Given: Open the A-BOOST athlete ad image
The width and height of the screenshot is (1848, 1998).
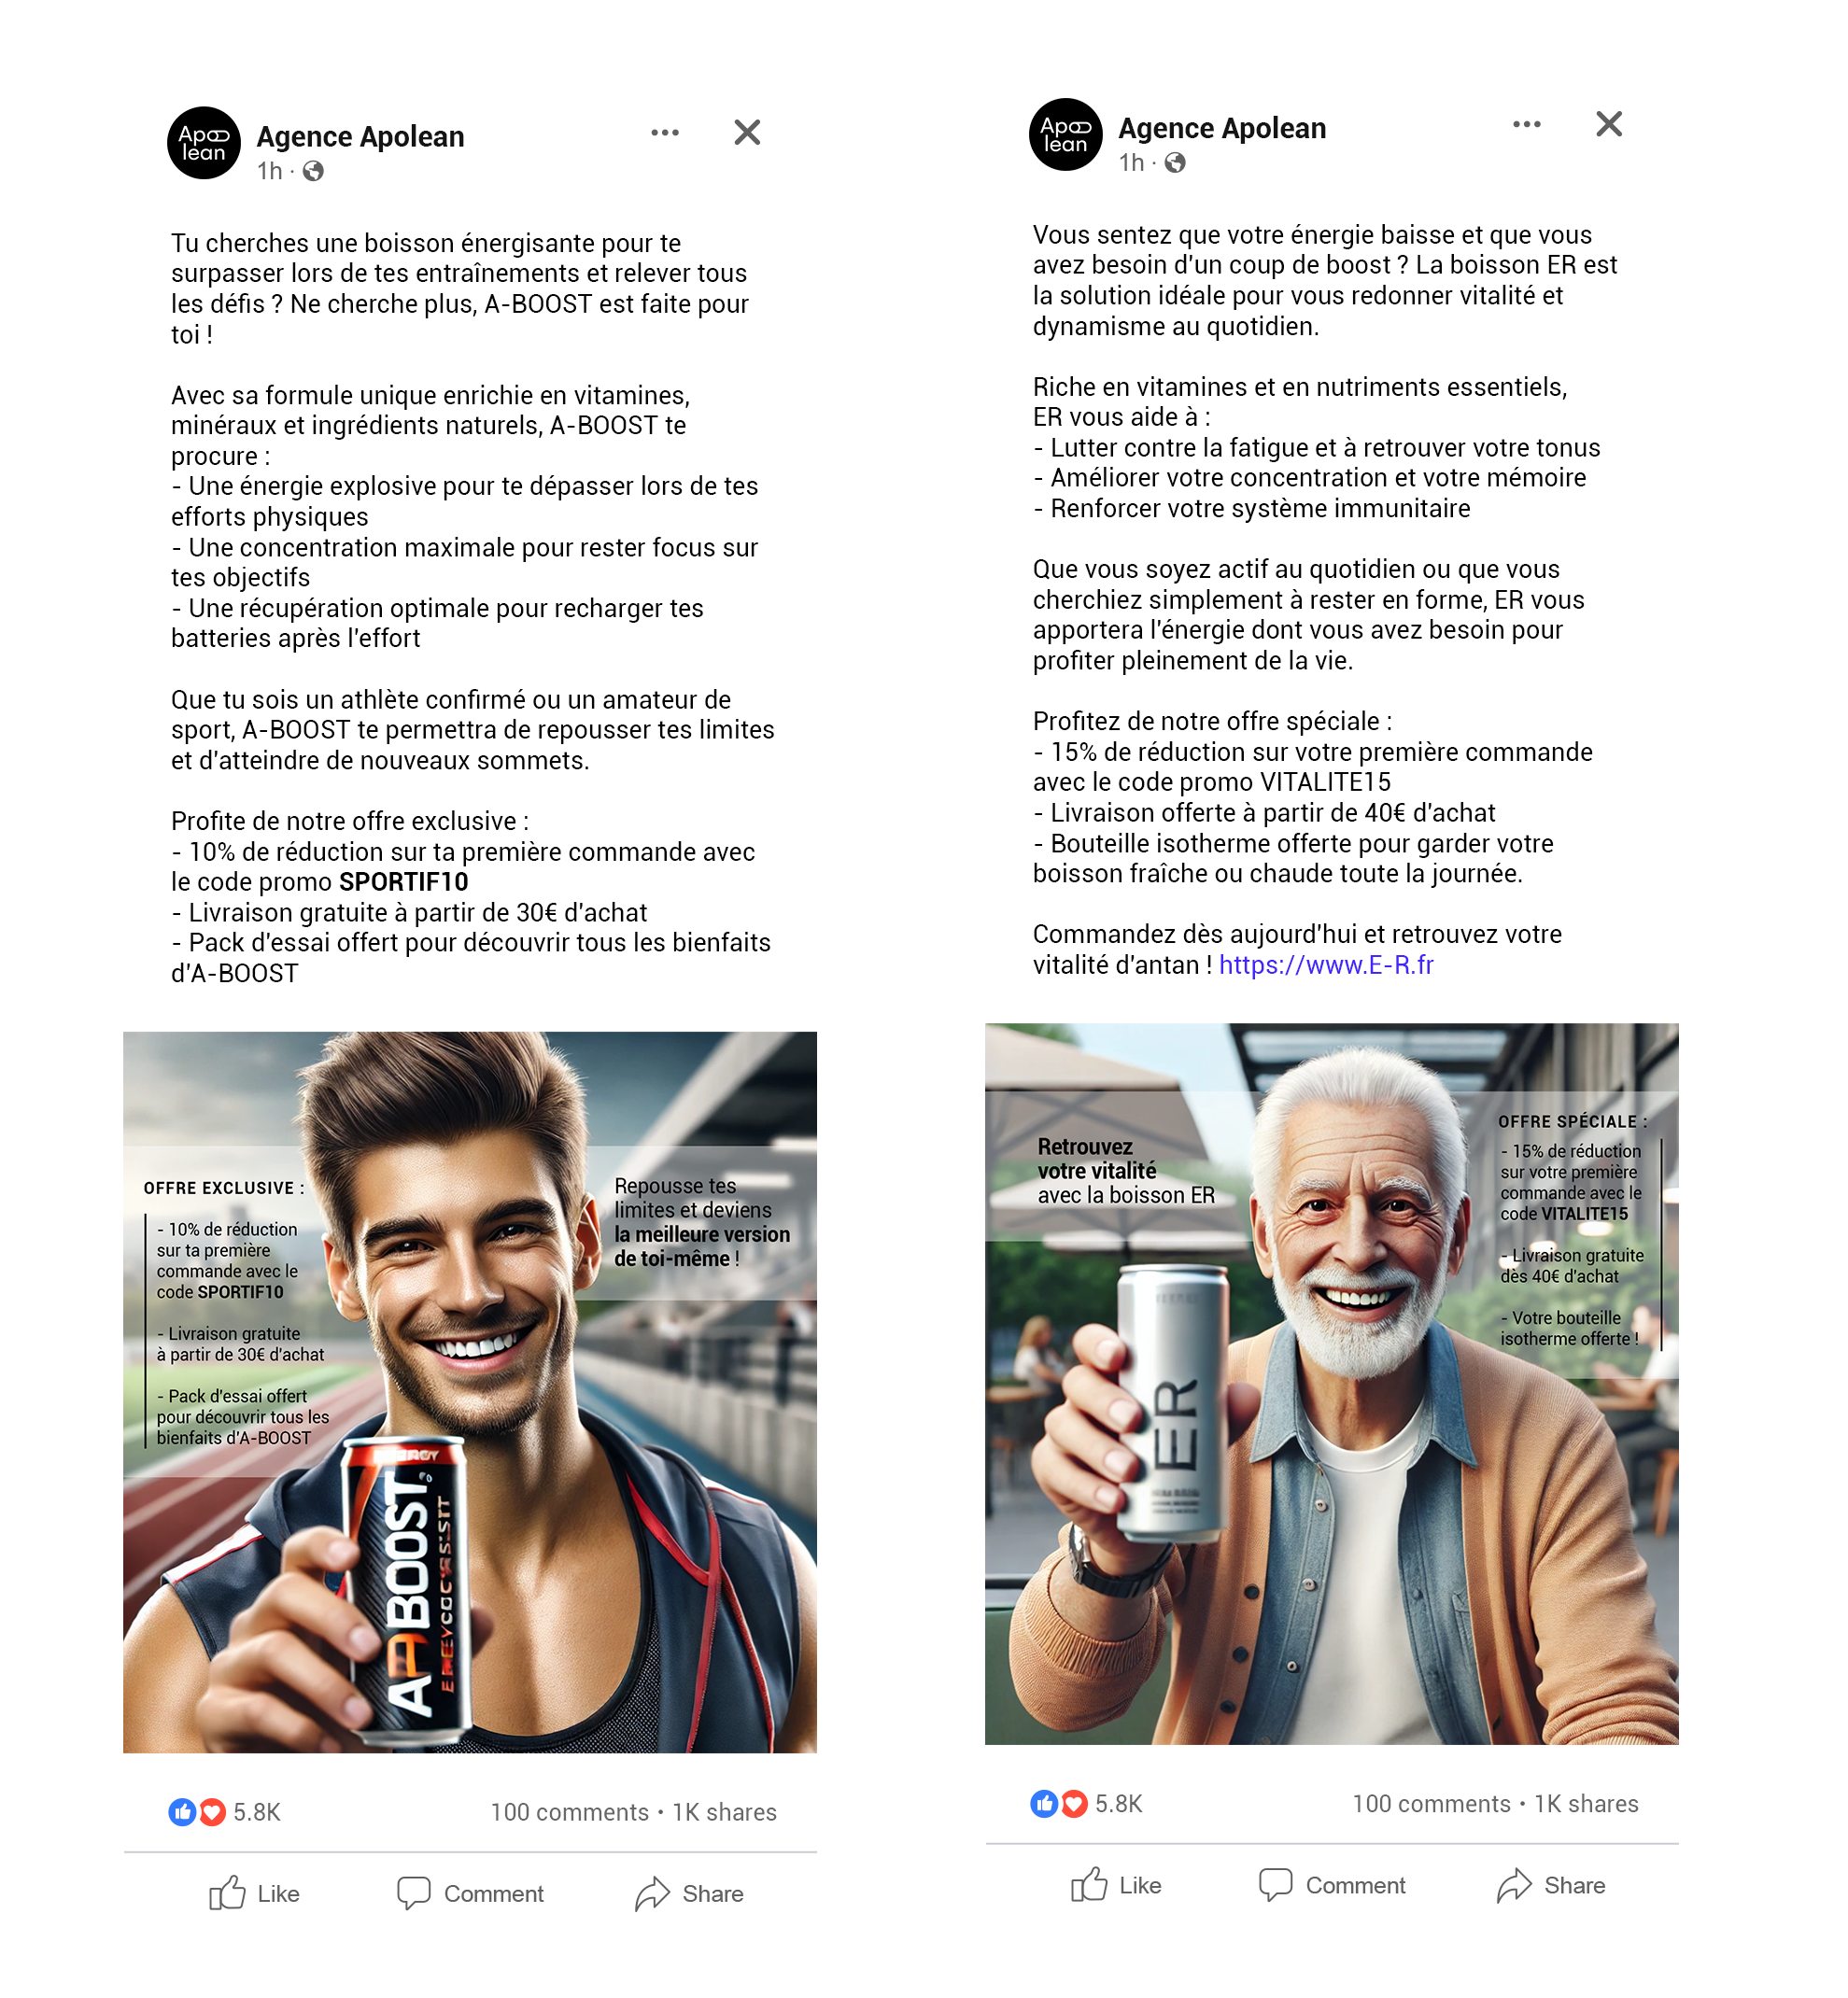Looking at the screenshot, I should pyautogui.click(x=470, y=1392).
